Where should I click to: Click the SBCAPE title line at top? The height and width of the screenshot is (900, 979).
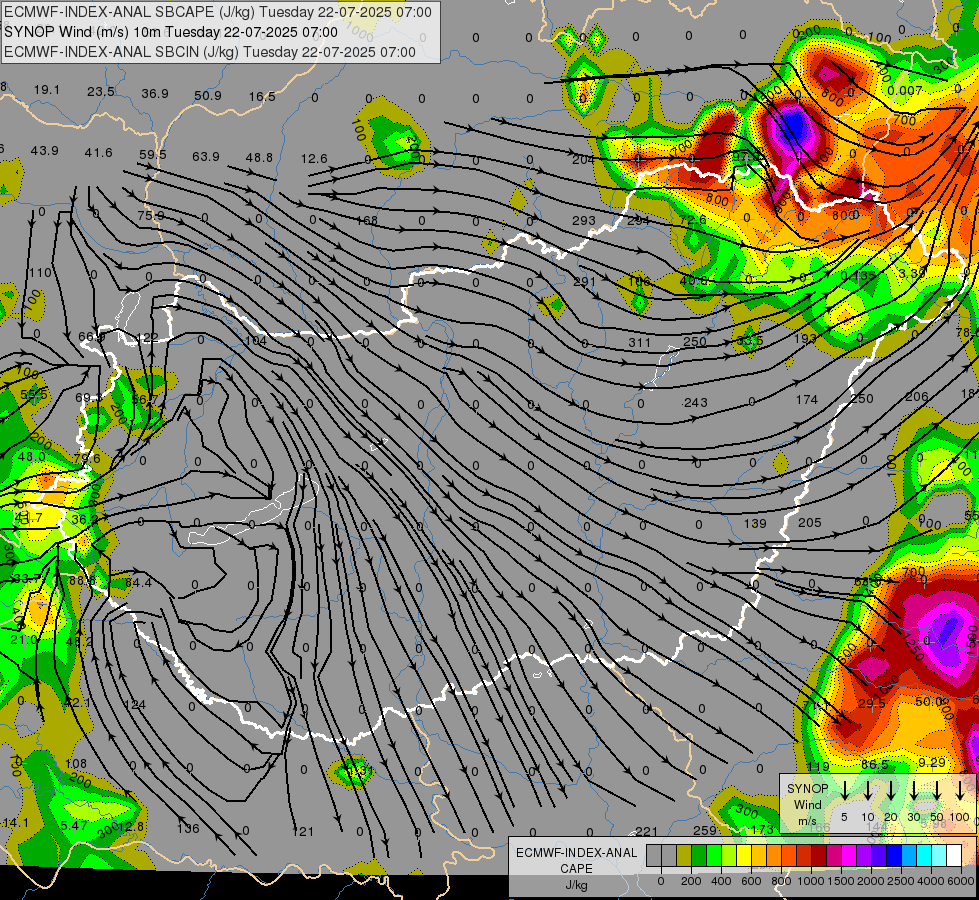click(218, 12)
